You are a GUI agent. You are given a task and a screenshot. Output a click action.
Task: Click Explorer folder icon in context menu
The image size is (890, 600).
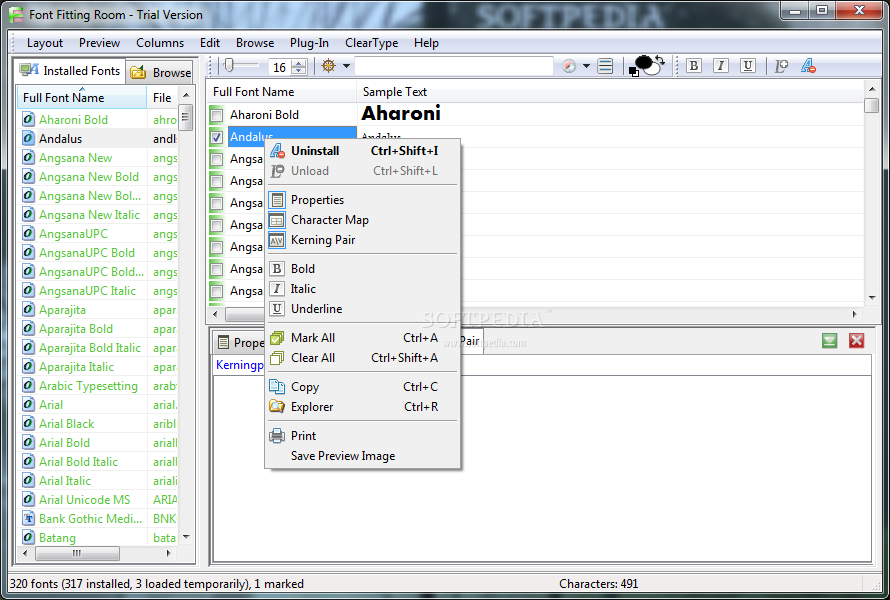point(277,406)
